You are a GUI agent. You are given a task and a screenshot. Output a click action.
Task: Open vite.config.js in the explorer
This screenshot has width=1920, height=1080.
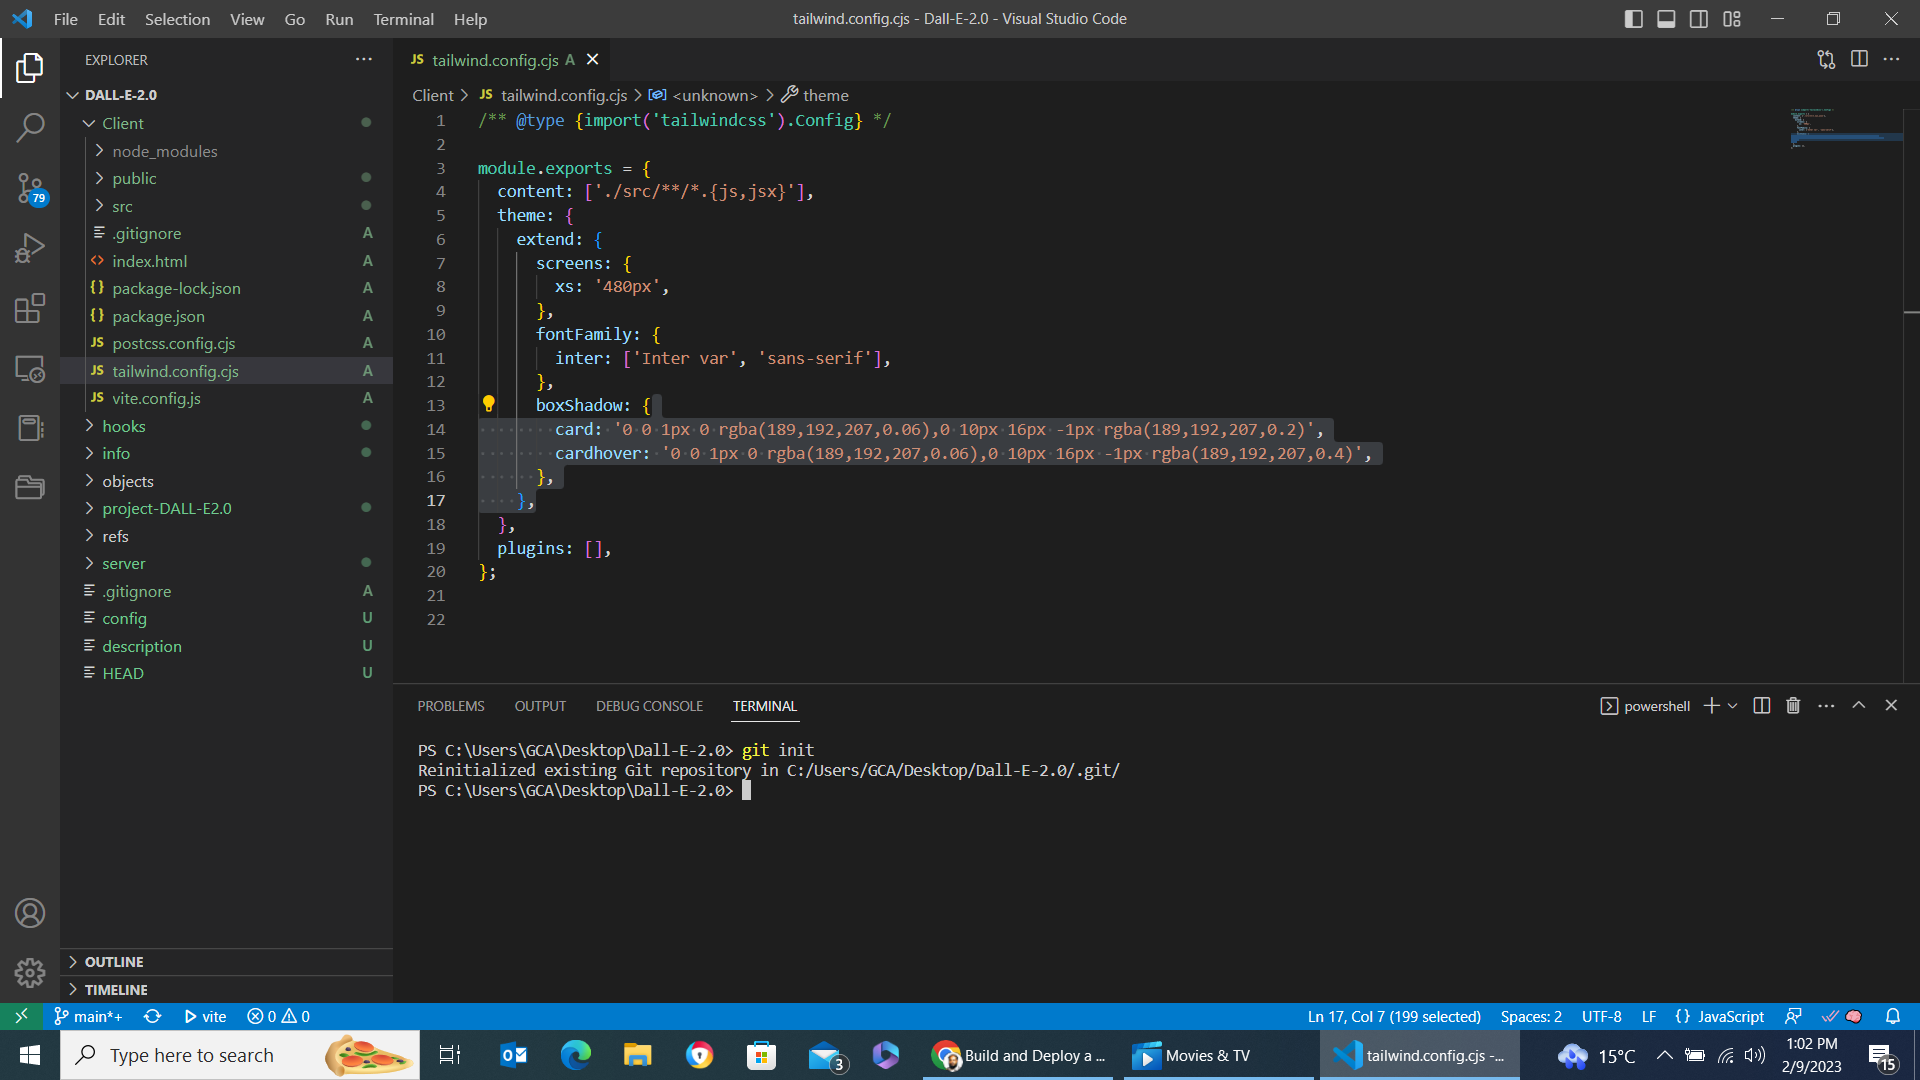point(156,398)
